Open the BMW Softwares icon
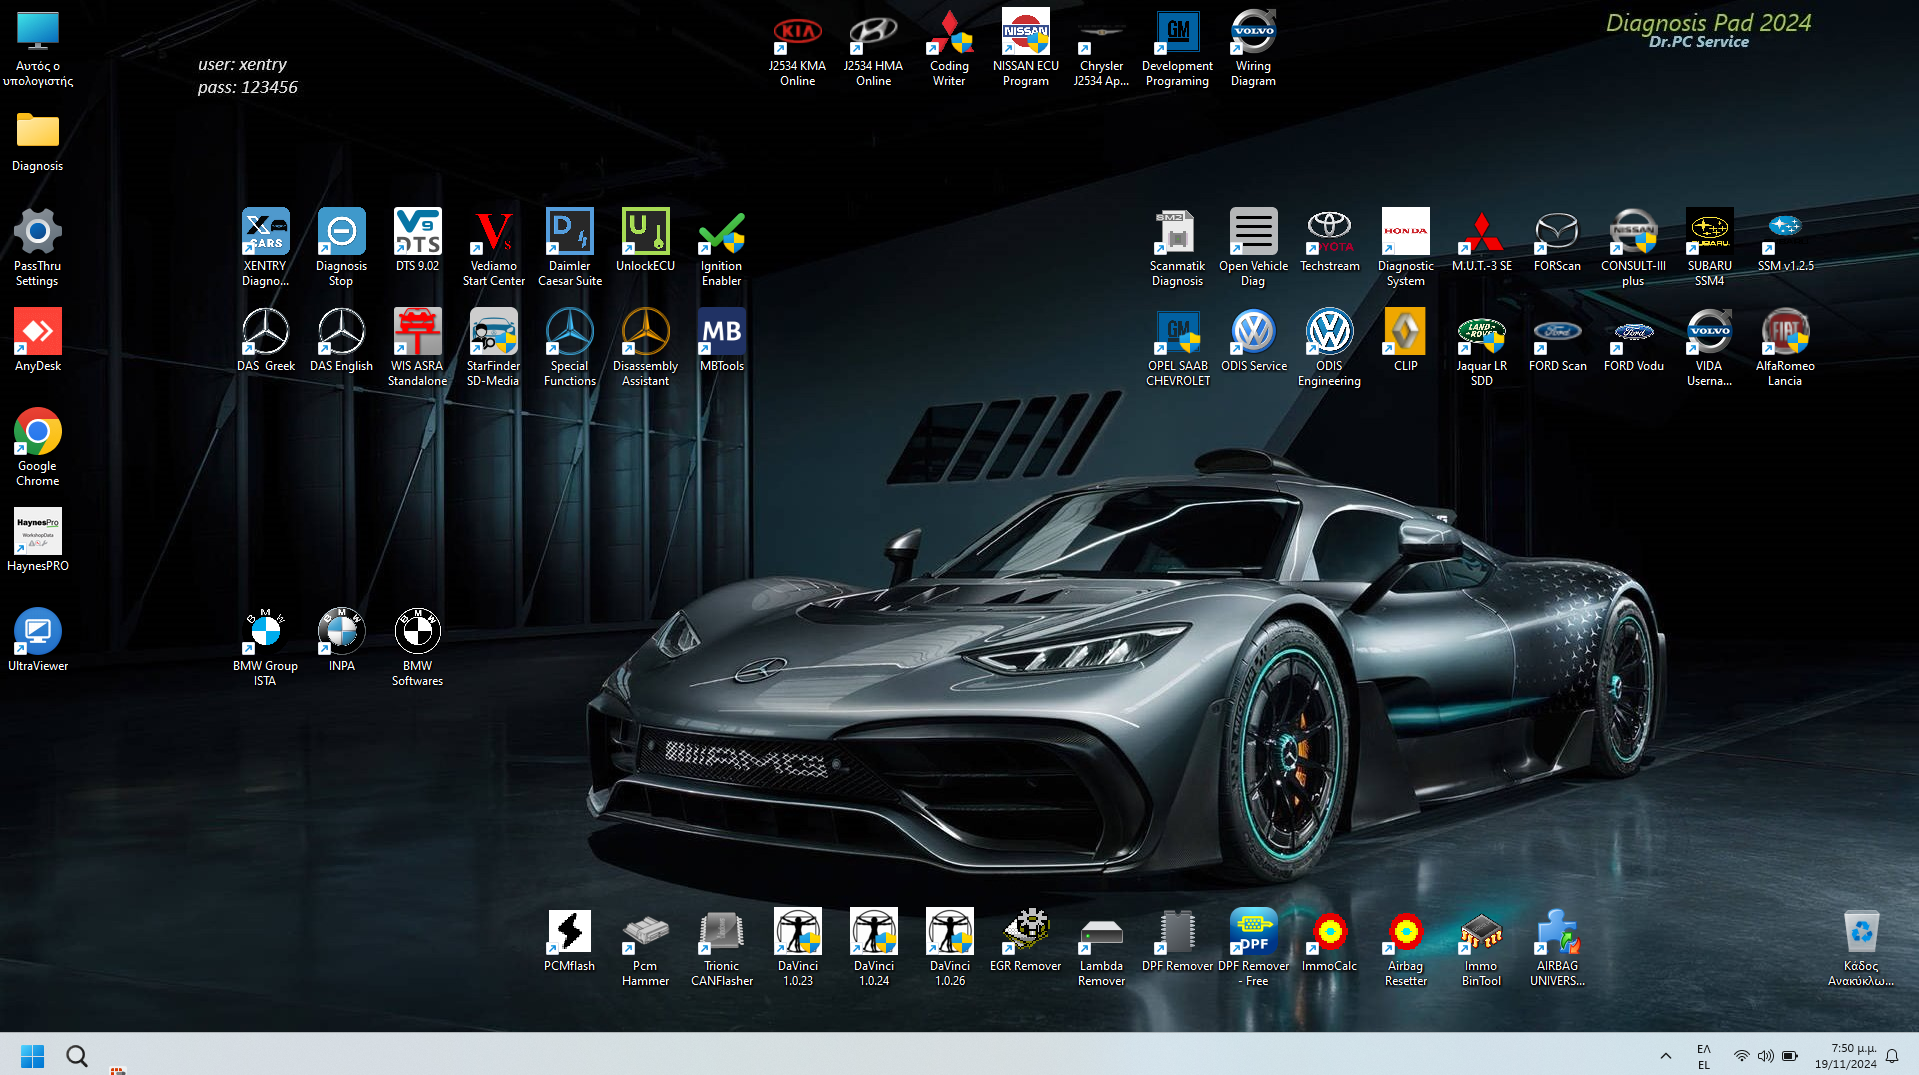 417,646
